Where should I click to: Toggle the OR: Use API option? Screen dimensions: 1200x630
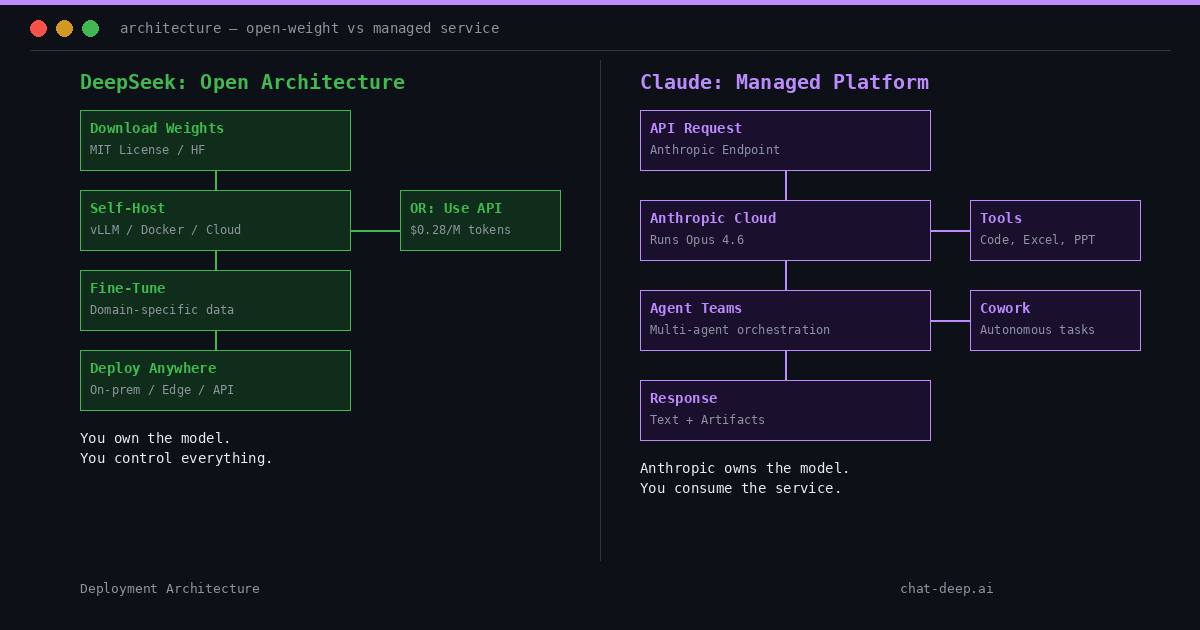coord(480,220)
